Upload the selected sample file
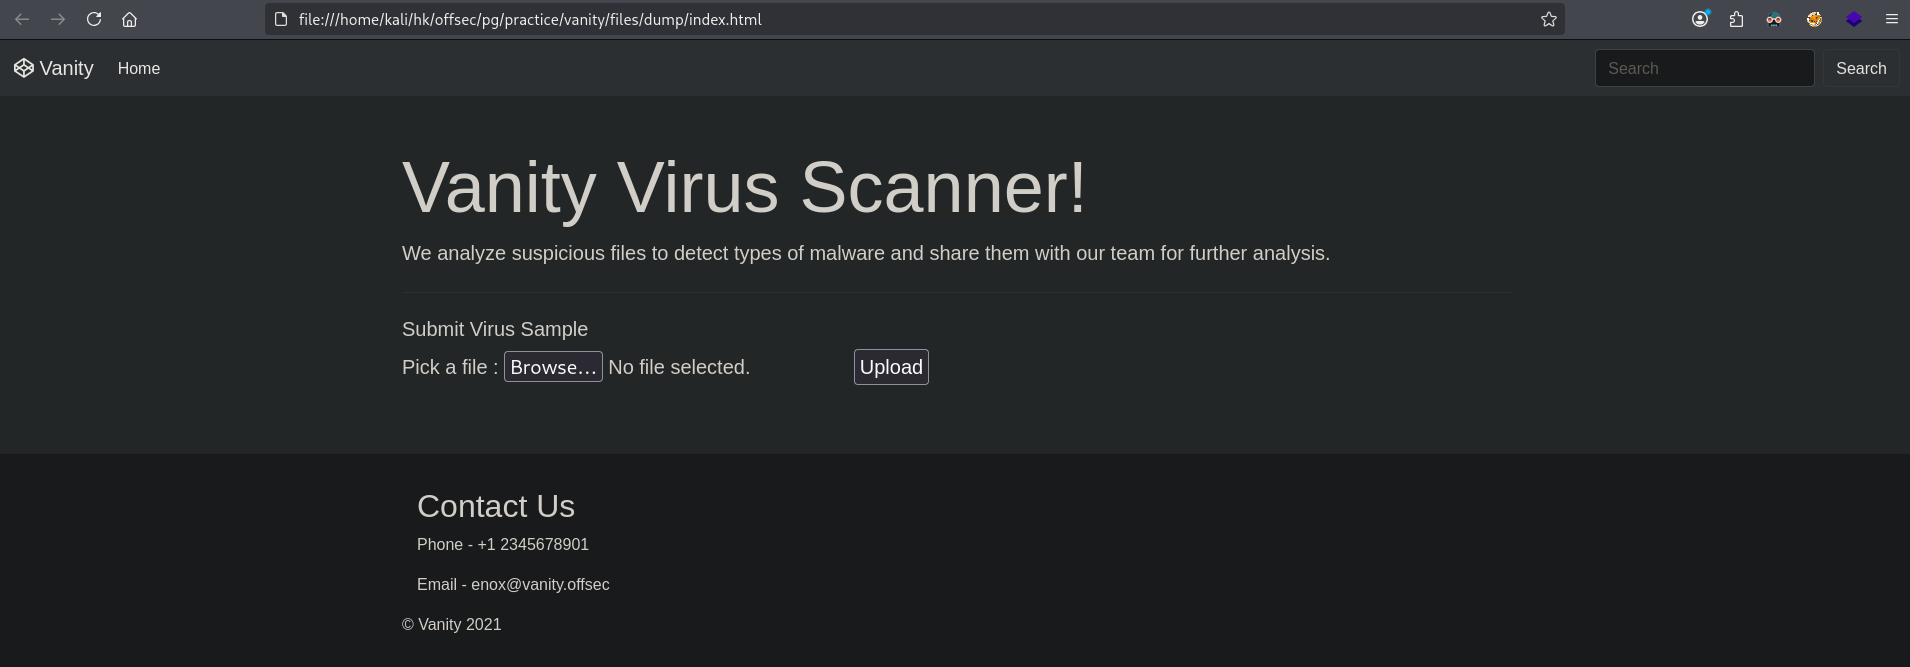The image size is (1910, 667). click(x=891, y=367)
